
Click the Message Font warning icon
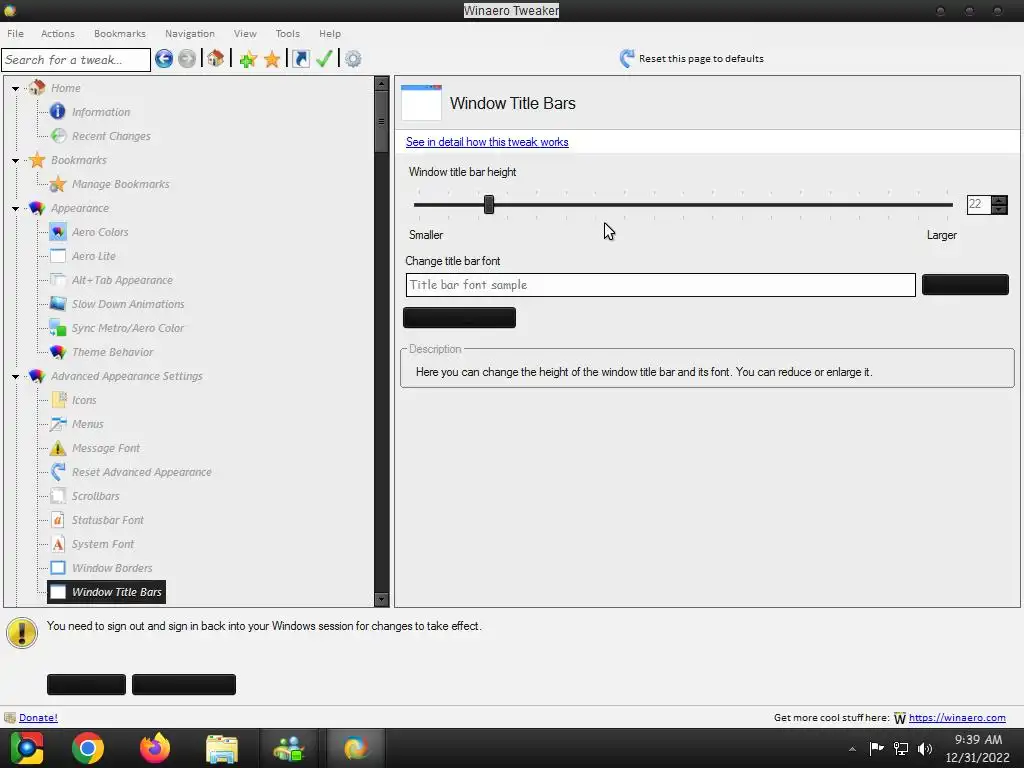[57, 448]
